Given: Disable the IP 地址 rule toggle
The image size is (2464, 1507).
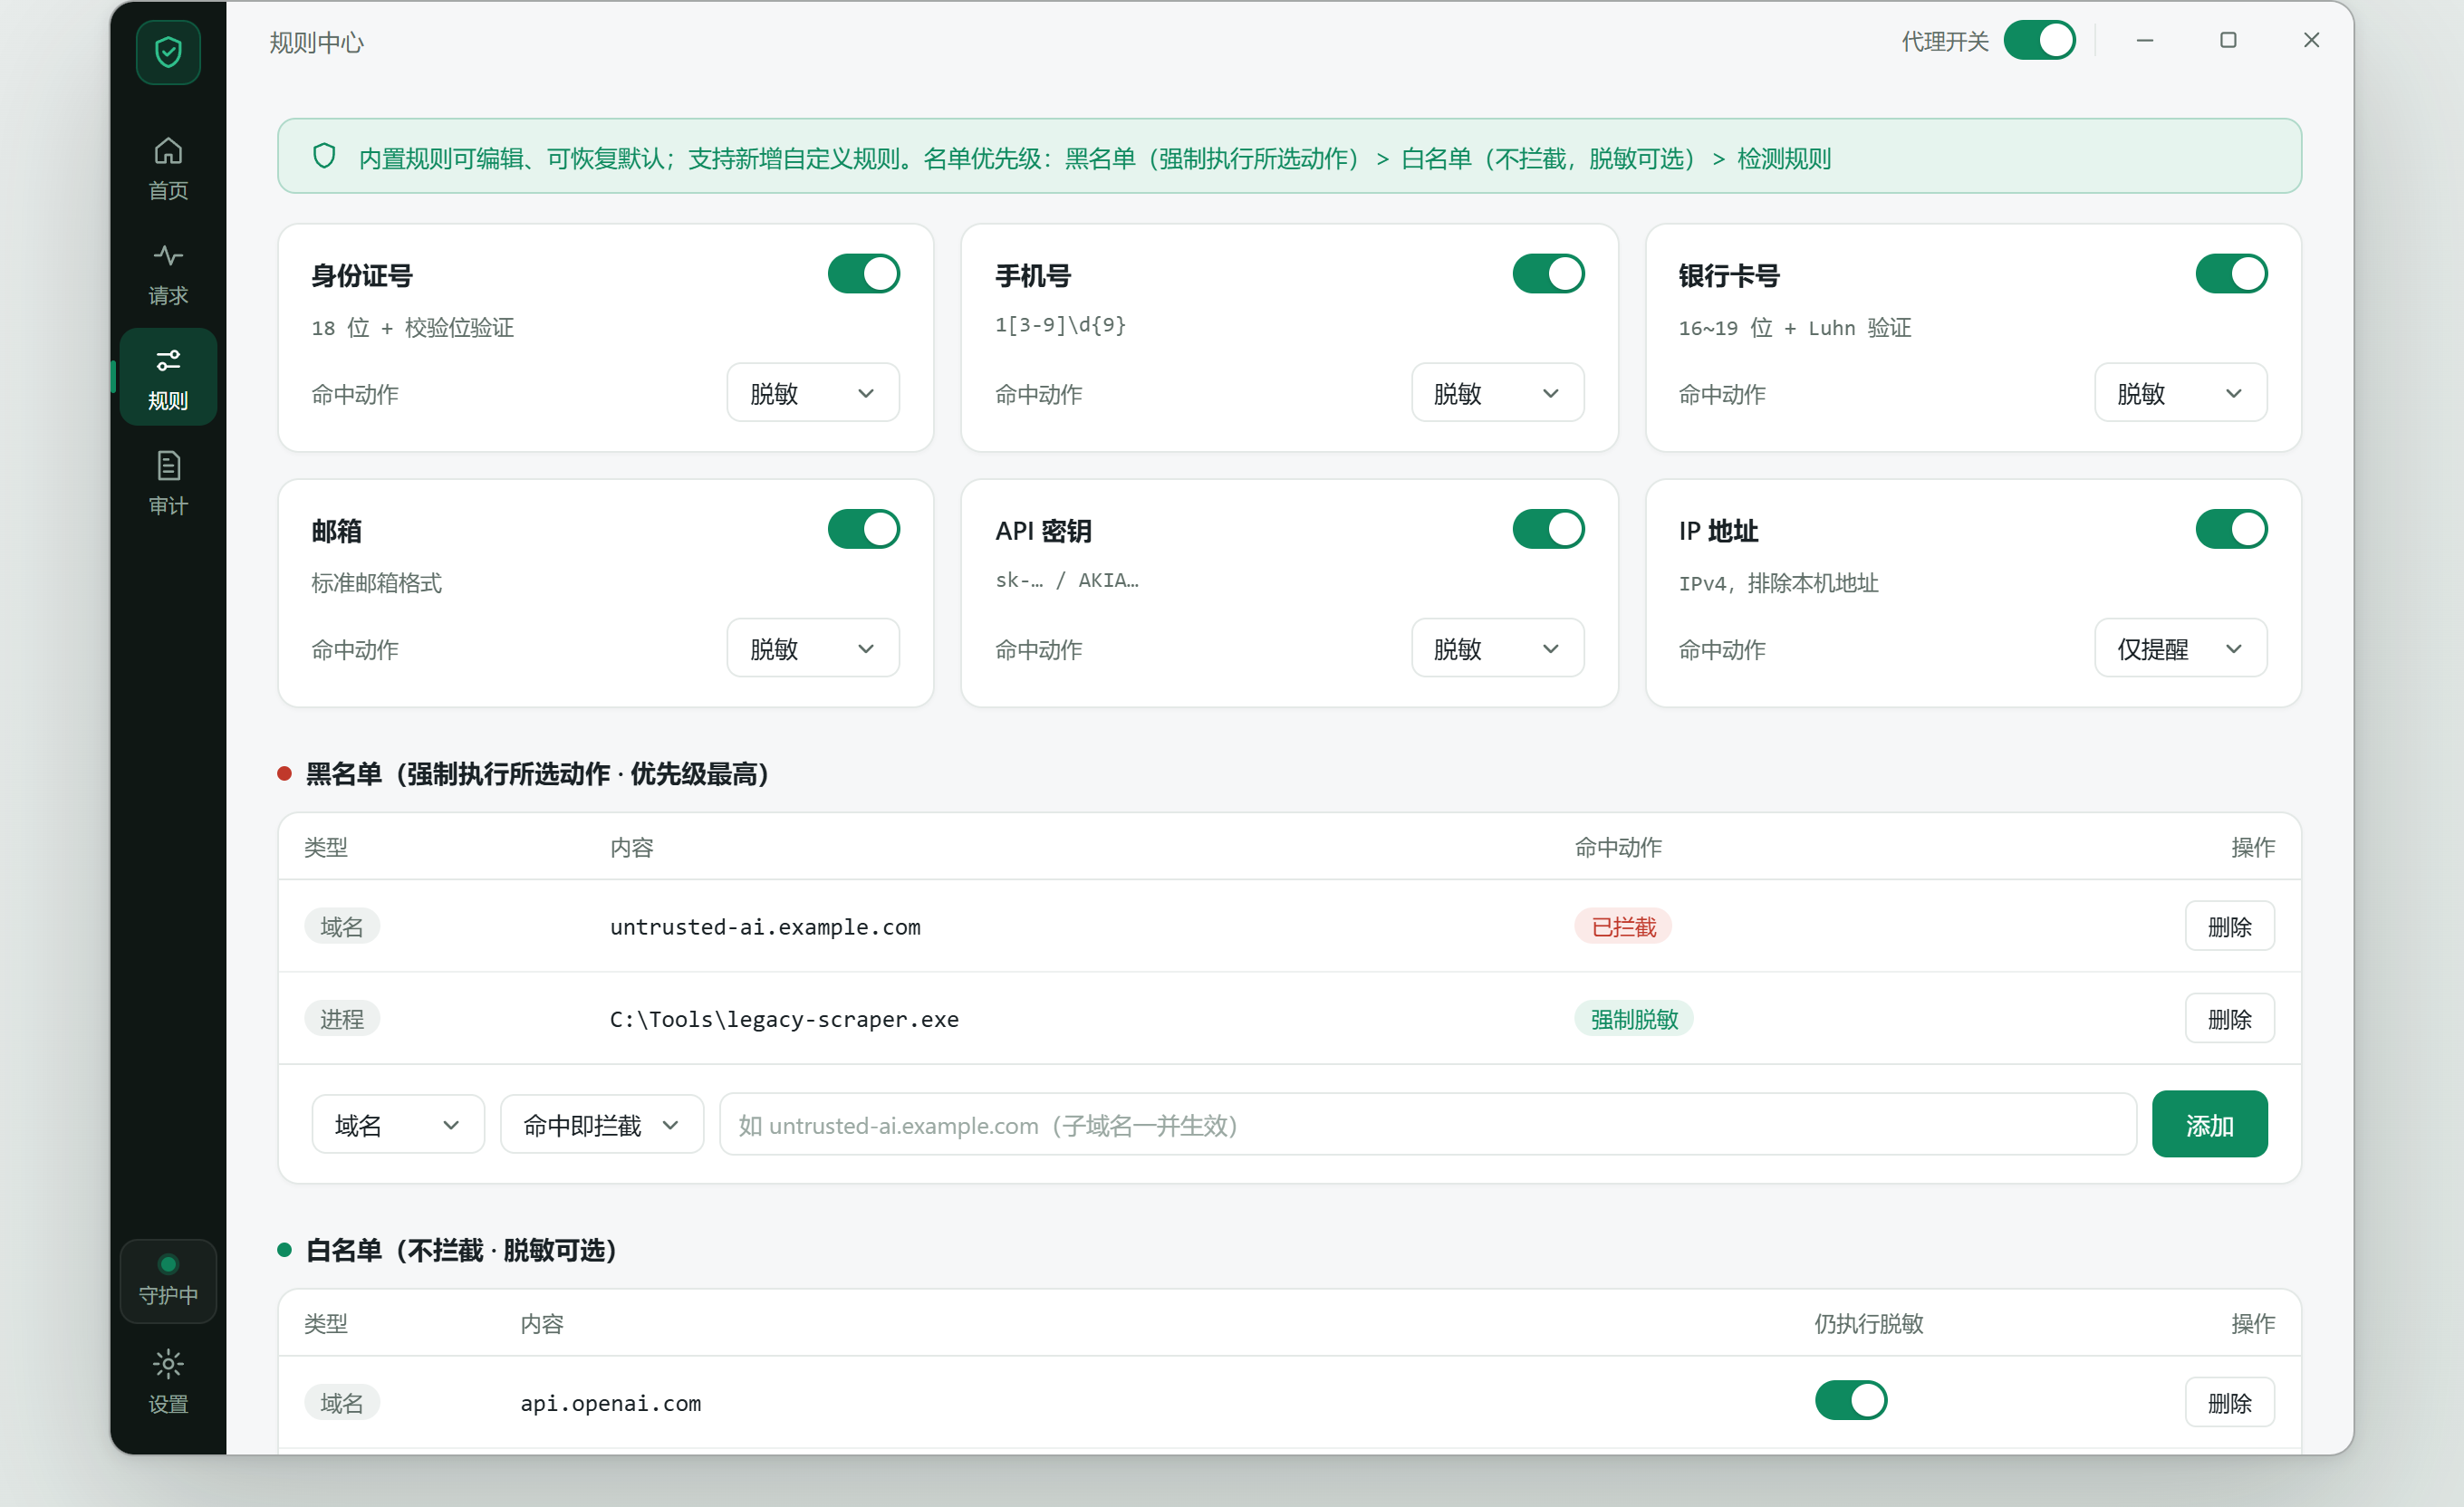Looking at the screenshot, I should click(2231, 529).
